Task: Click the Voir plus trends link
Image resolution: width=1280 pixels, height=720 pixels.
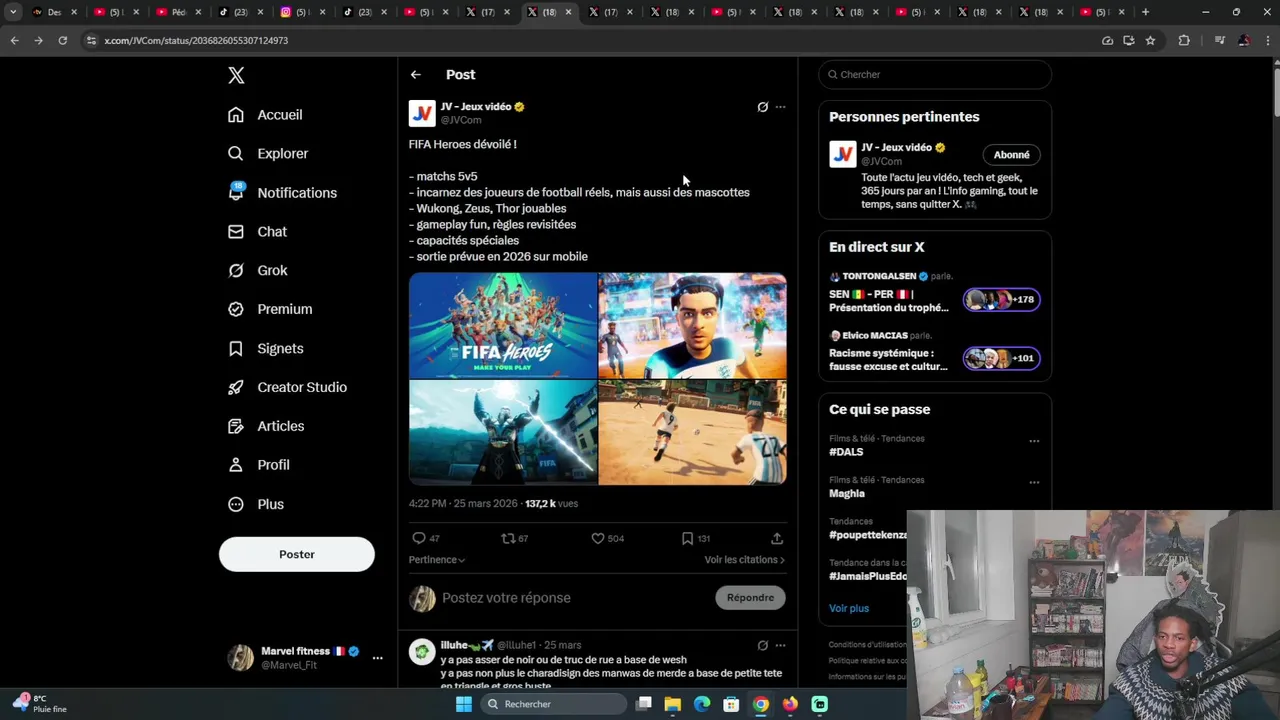Action: pyautogui.click(x=849, y=608)
